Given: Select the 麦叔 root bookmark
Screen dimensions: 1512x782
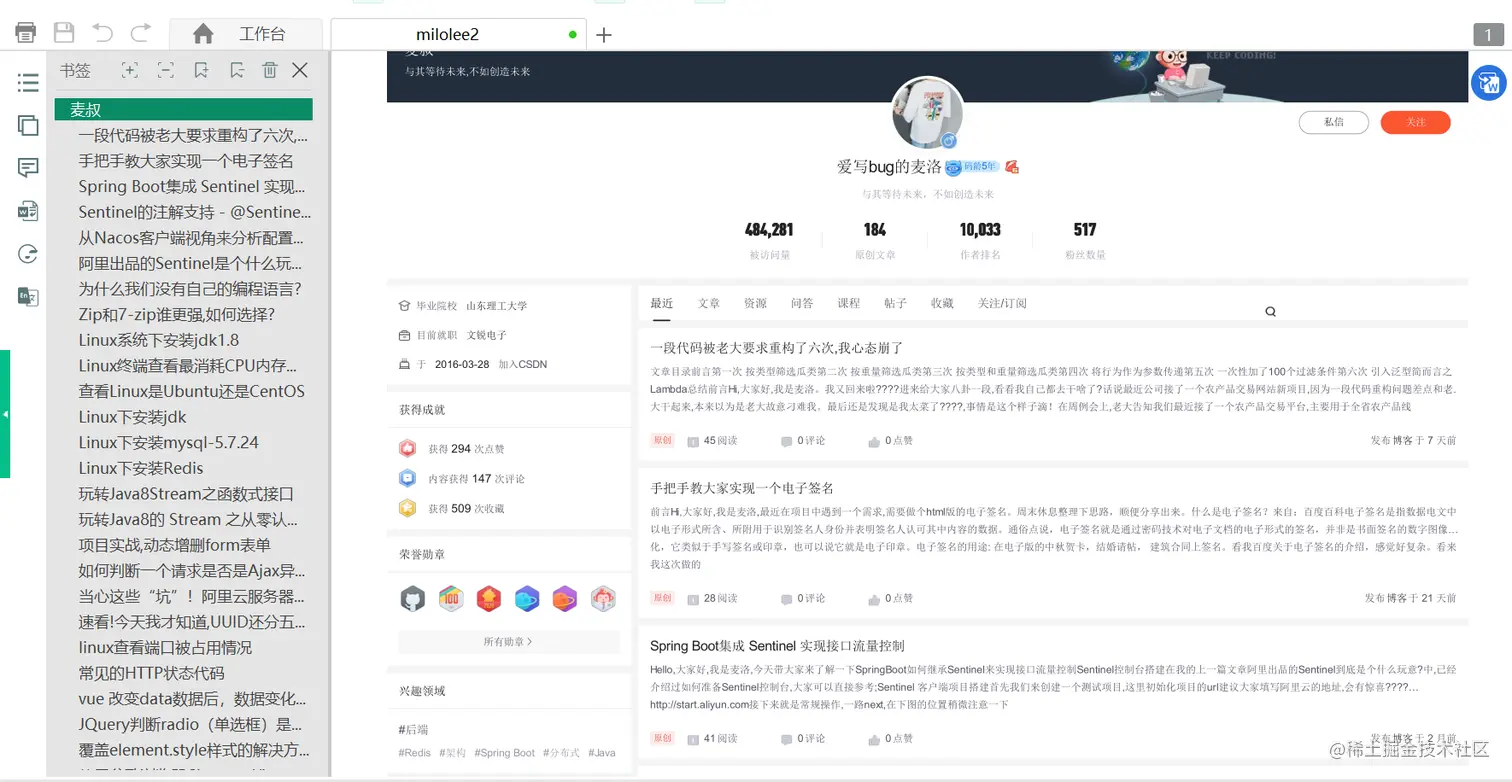Looking at the screenshot, I should pyautogui.click(x=184, y=109).
